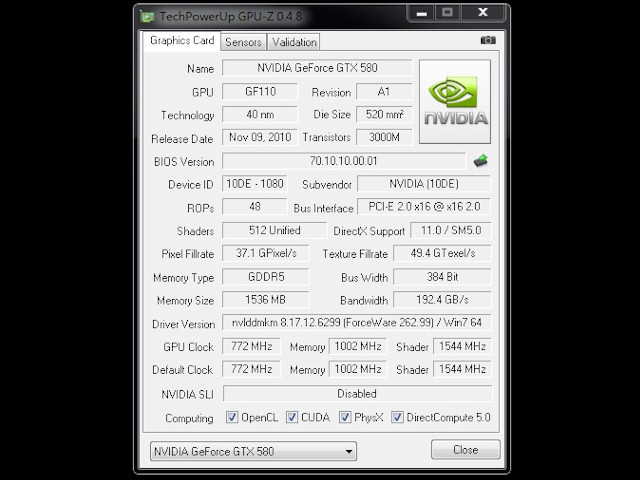
Task: Open the NVIDIA GeForce GTX 580 dropdown
Action: 253,451
